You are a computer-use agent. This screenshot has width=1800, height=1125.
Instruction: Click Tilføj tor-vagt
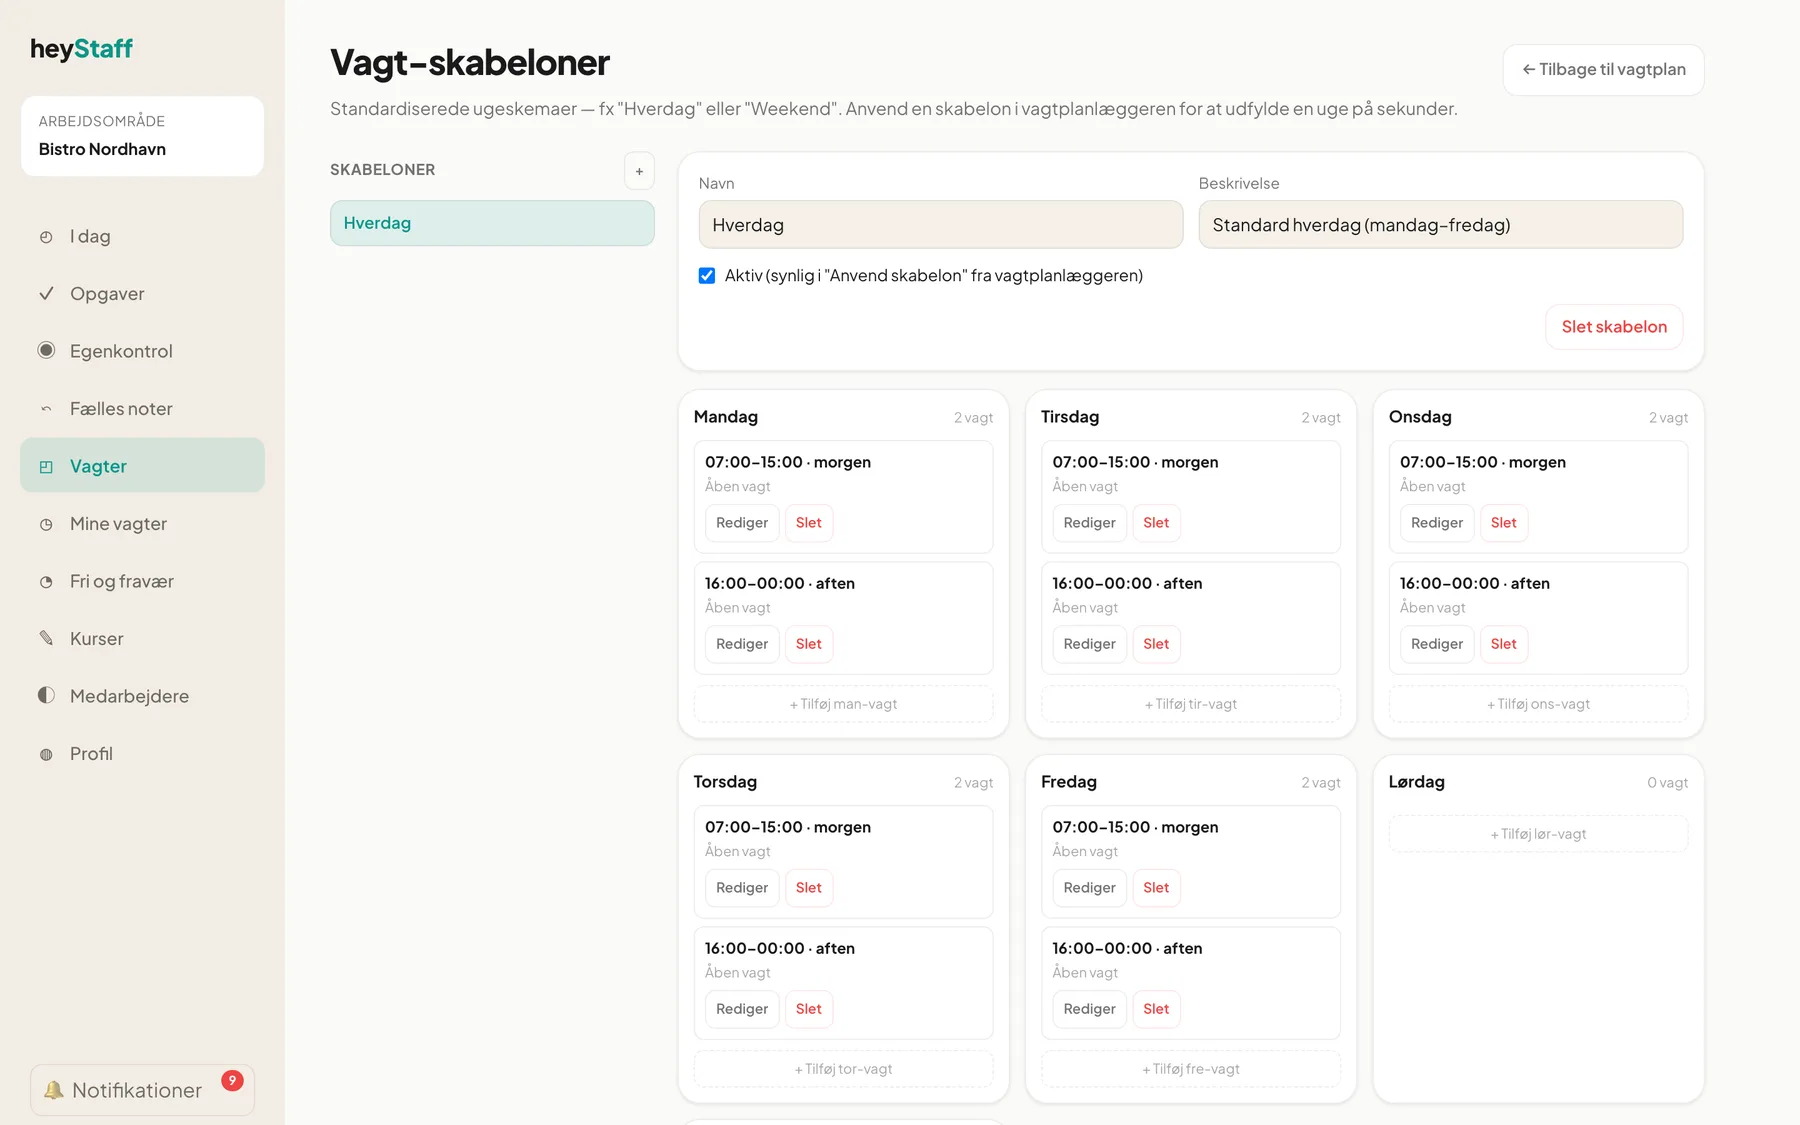click(x=843, y=1069)
